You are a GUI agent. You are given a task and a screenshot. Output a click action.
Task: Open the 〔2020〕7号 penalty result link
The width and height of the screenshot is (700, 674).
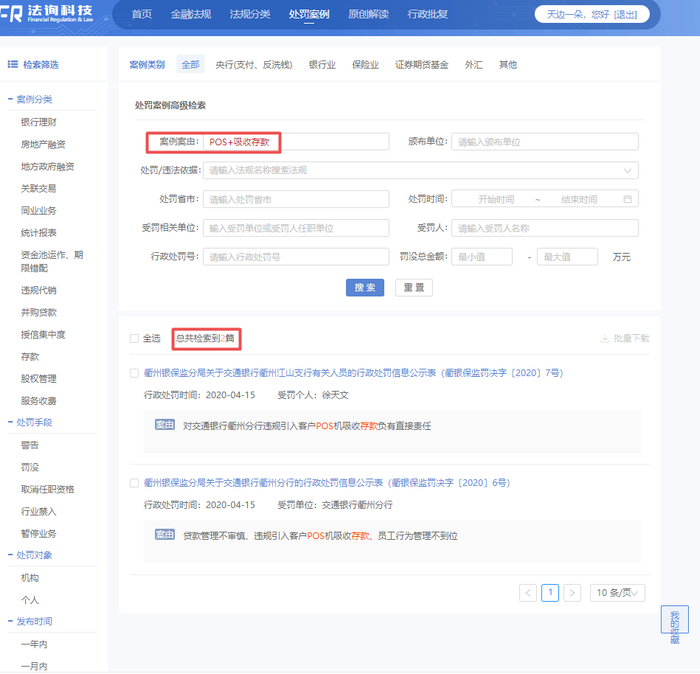click(x=354, y=373)
